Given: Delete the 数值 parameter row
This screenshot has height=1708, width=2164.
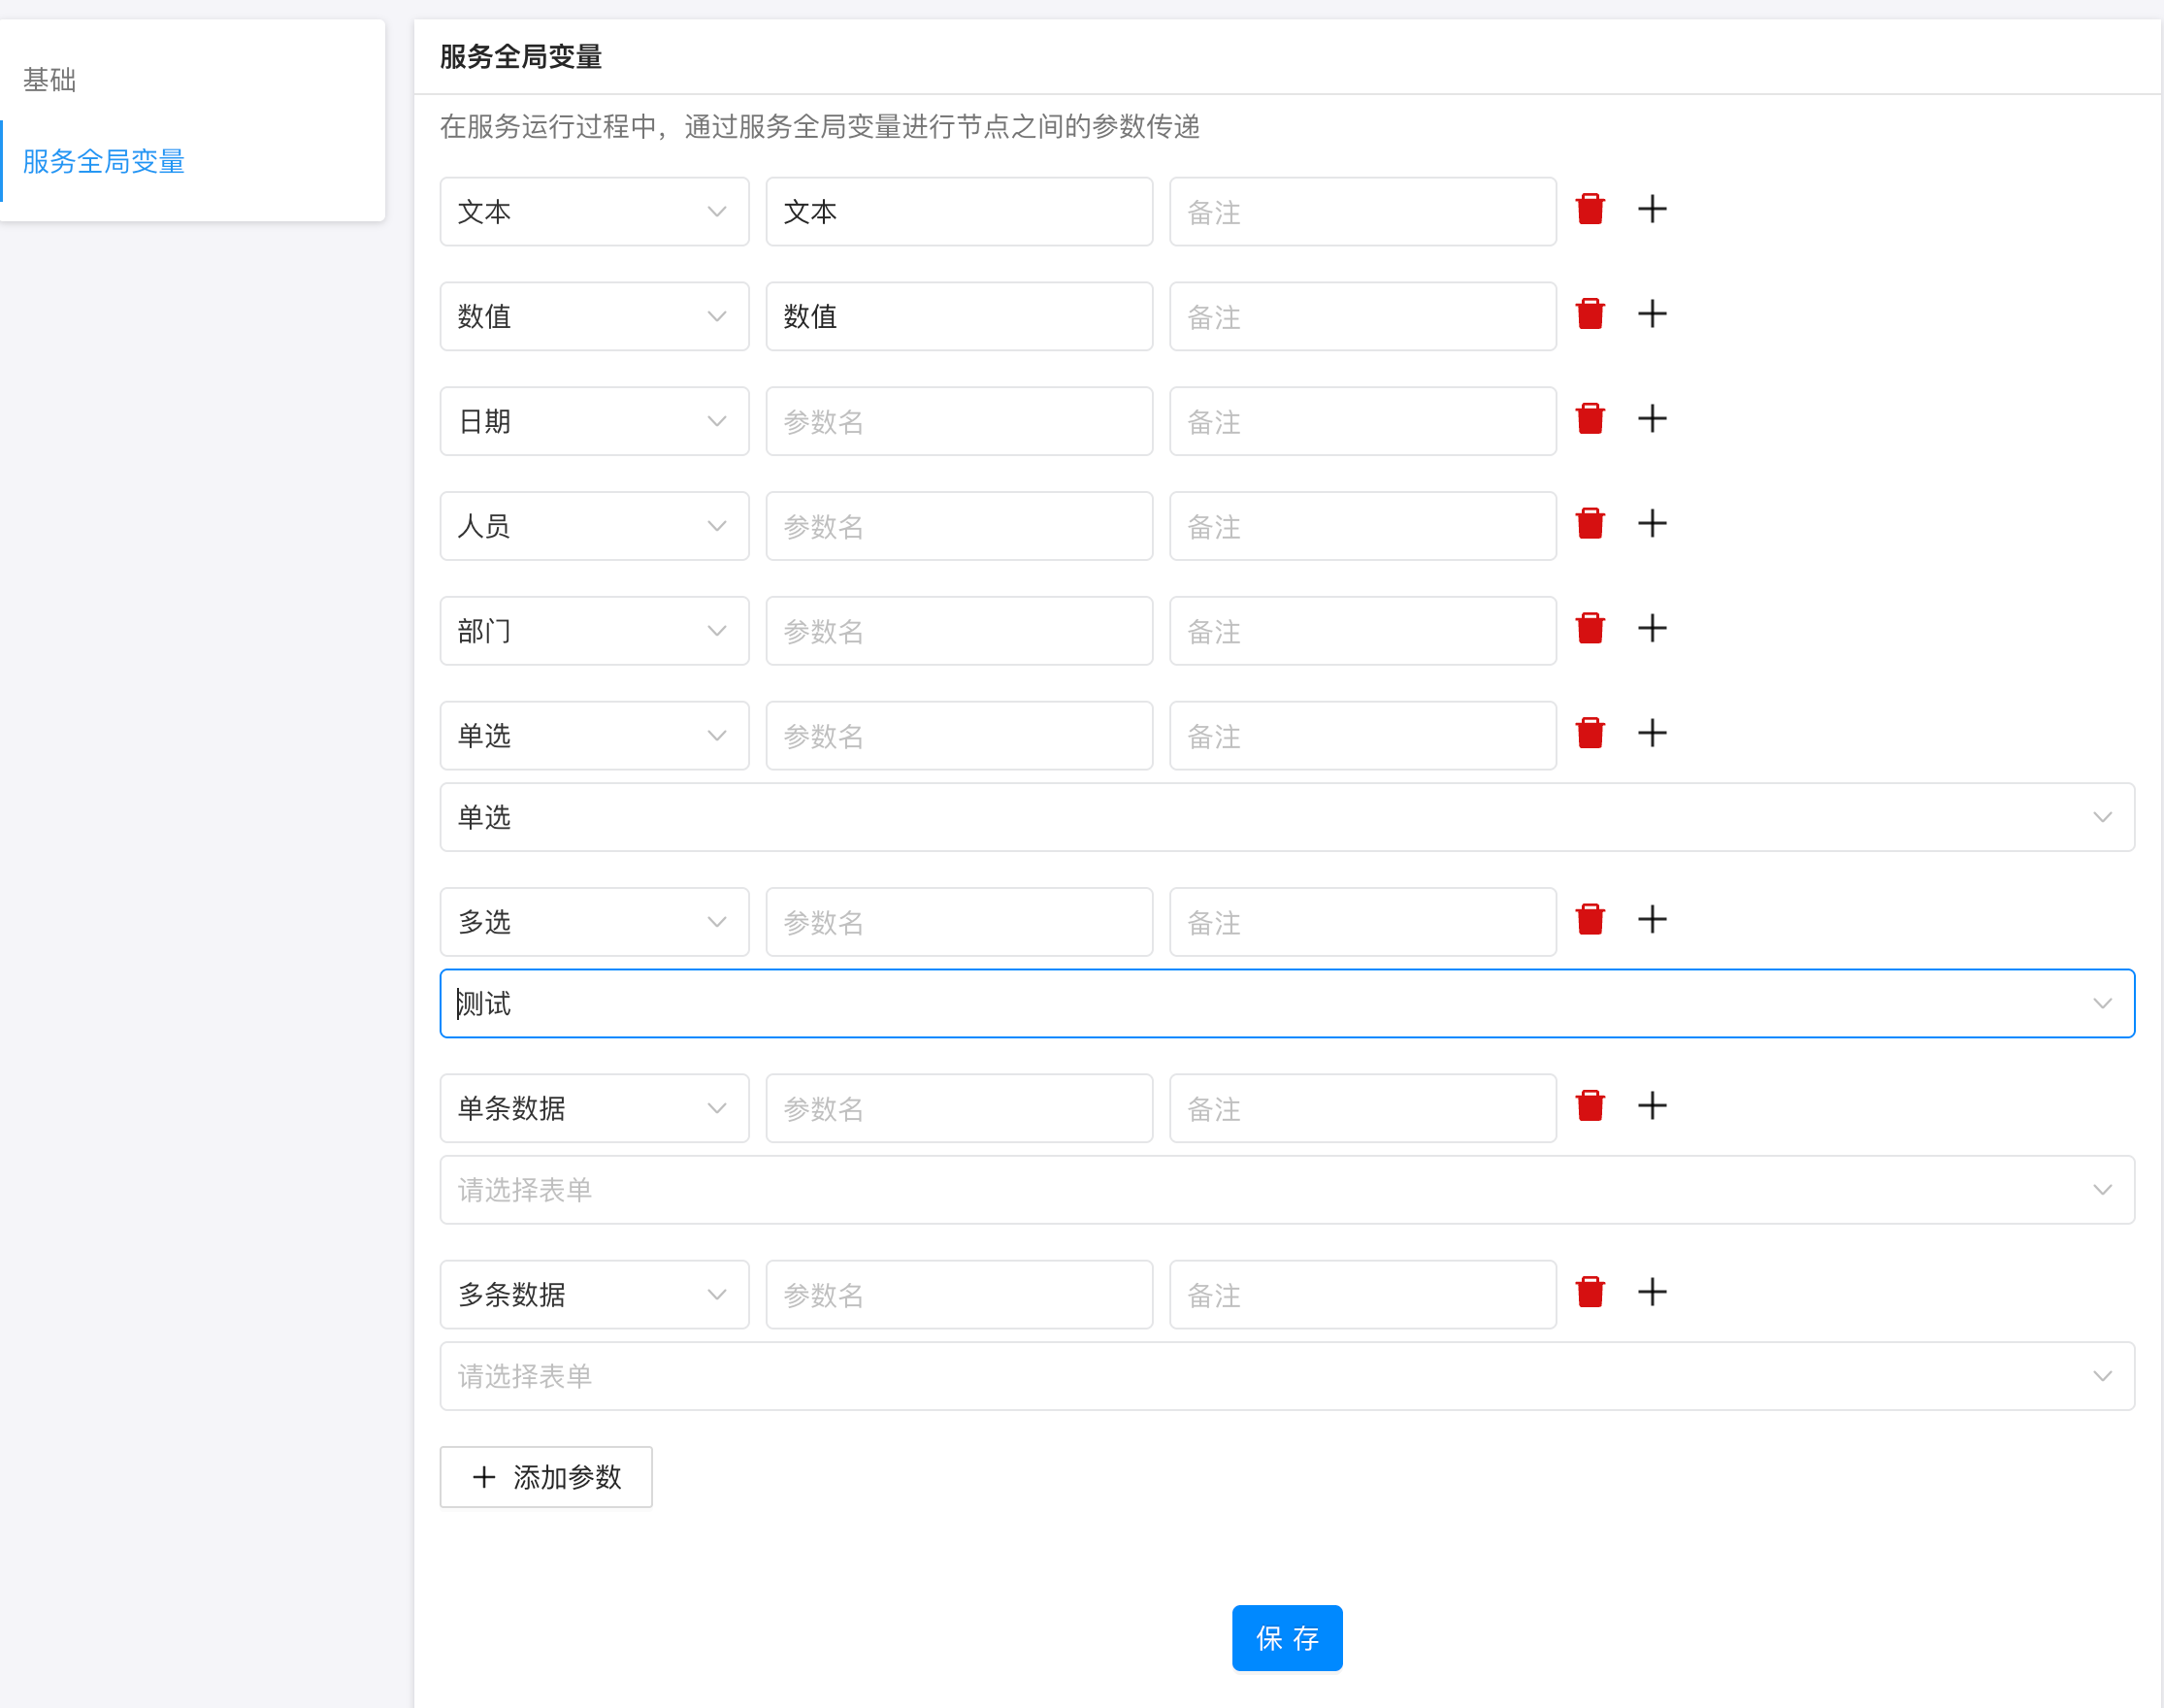Looking at the screenshot, I should click(1590, 314).
